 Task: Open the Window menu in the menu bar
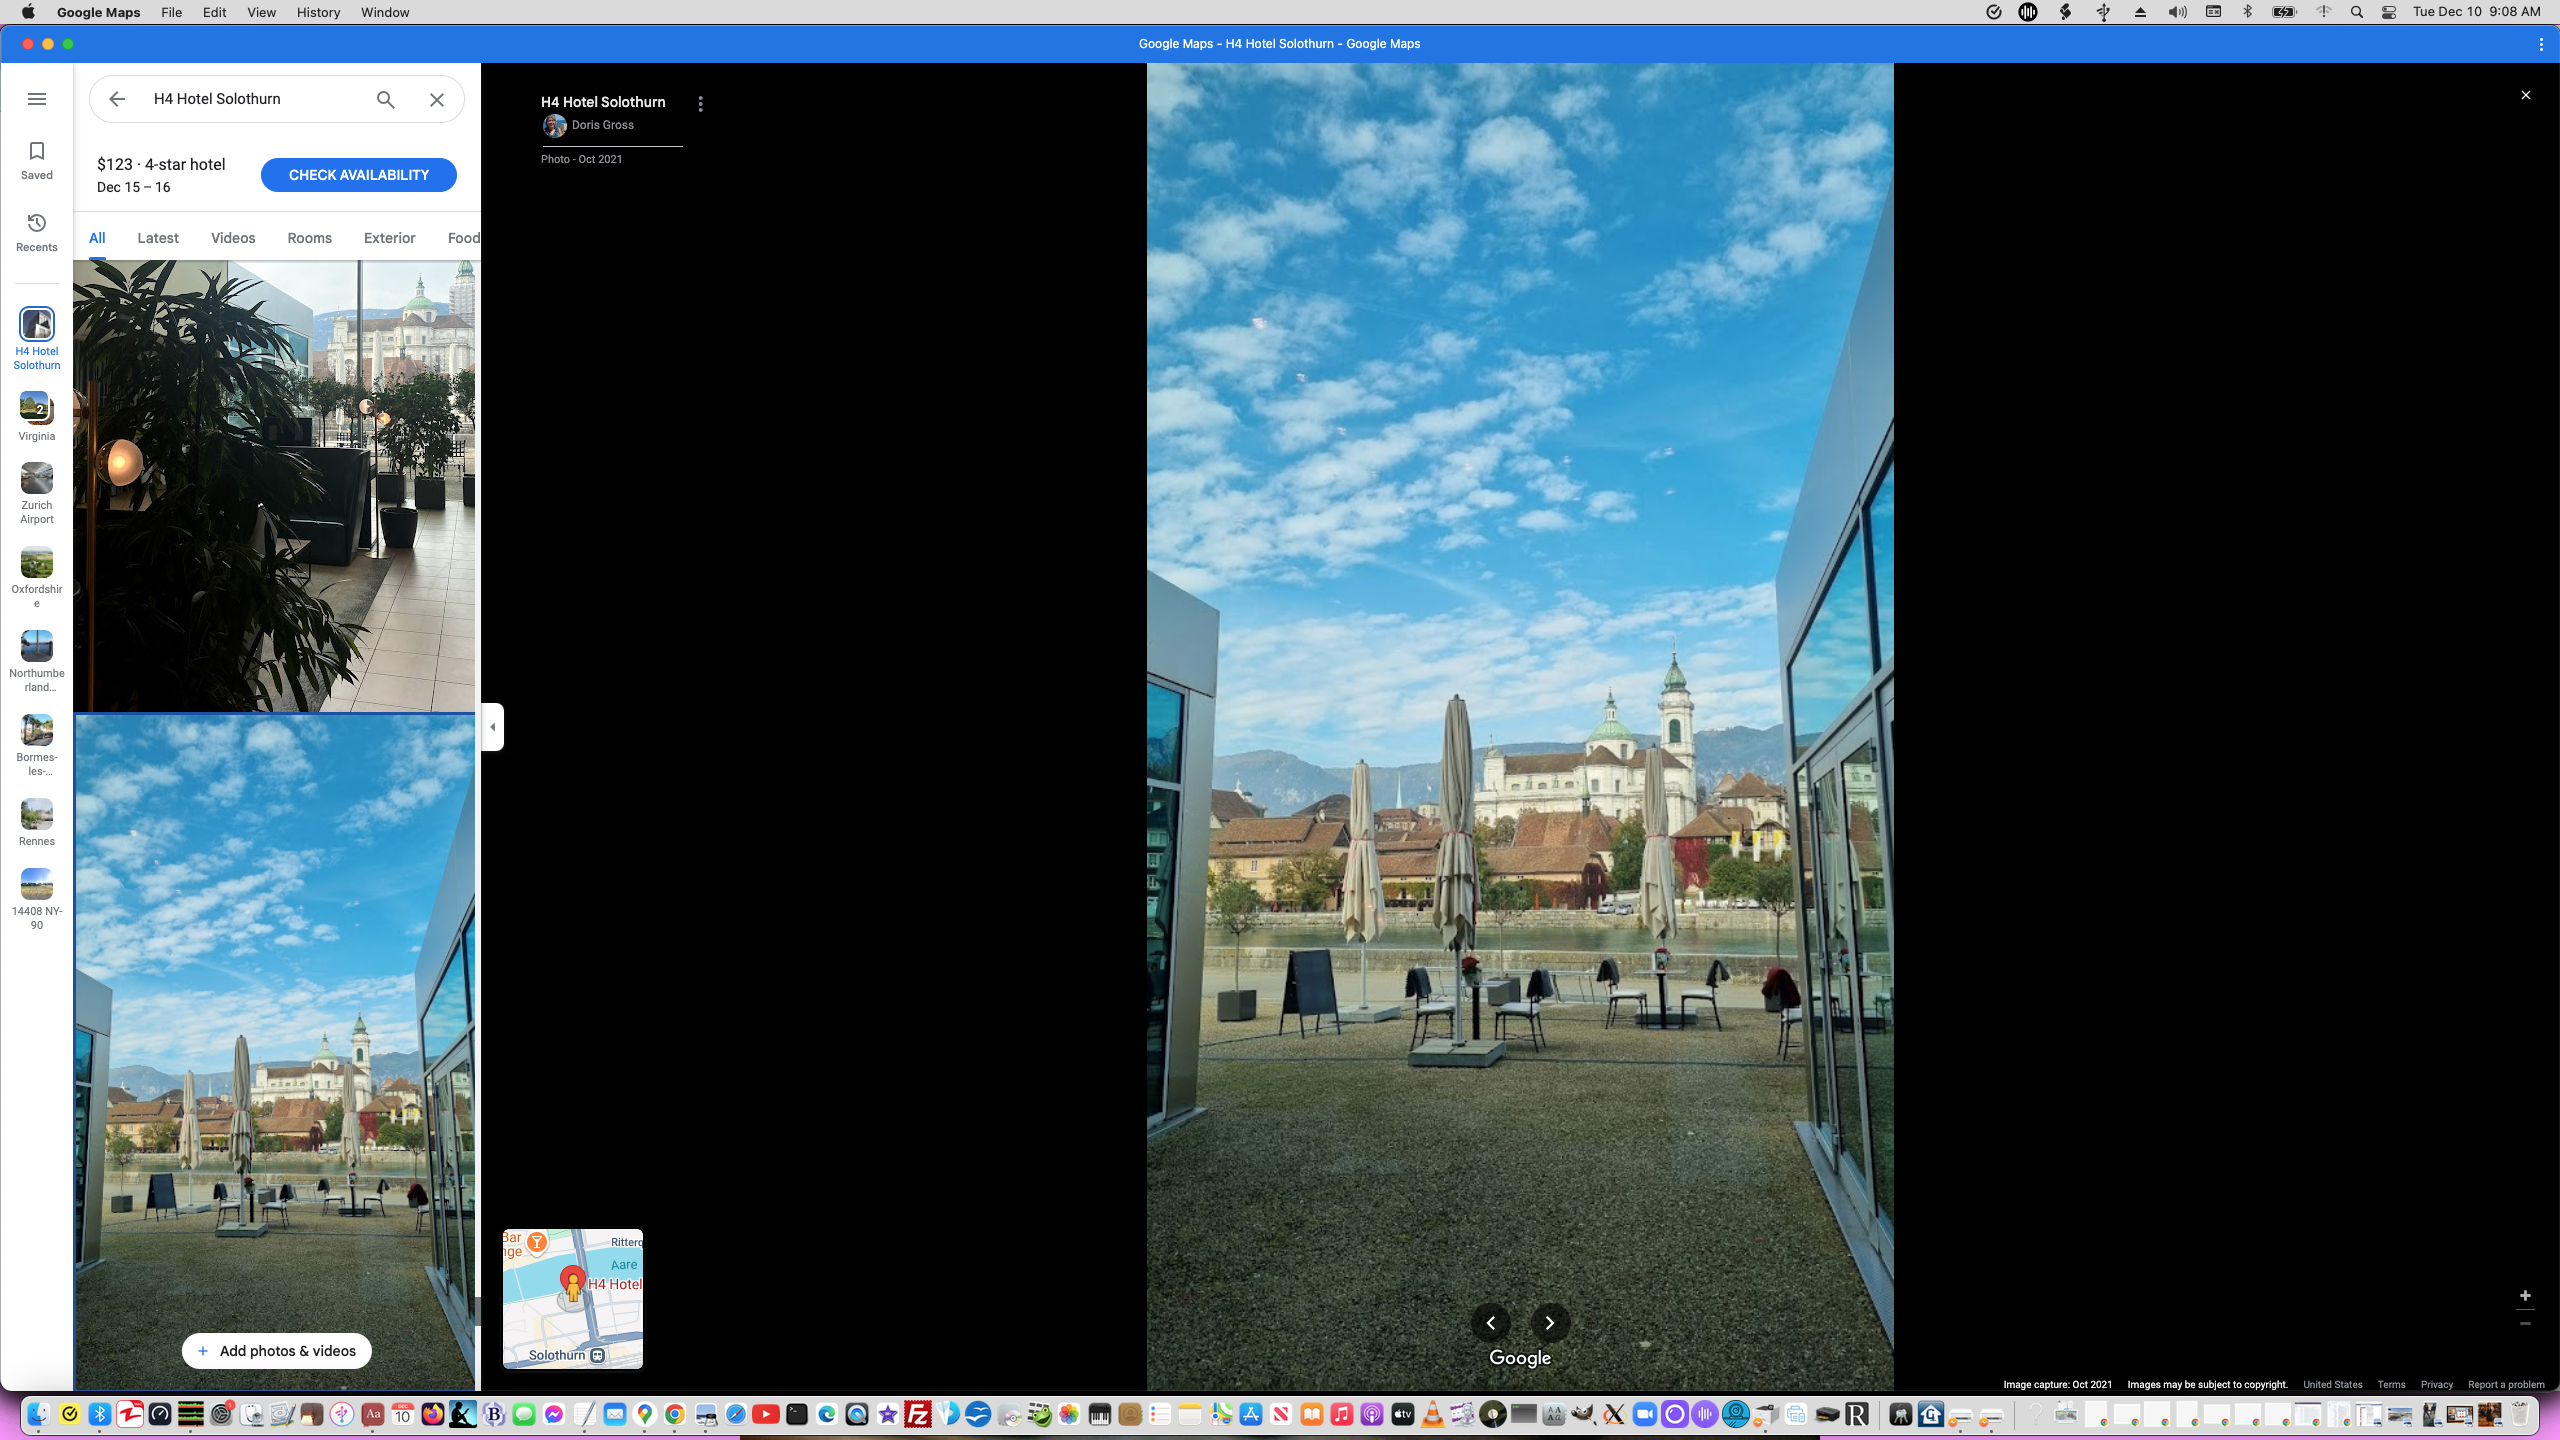tap(384, 12)
